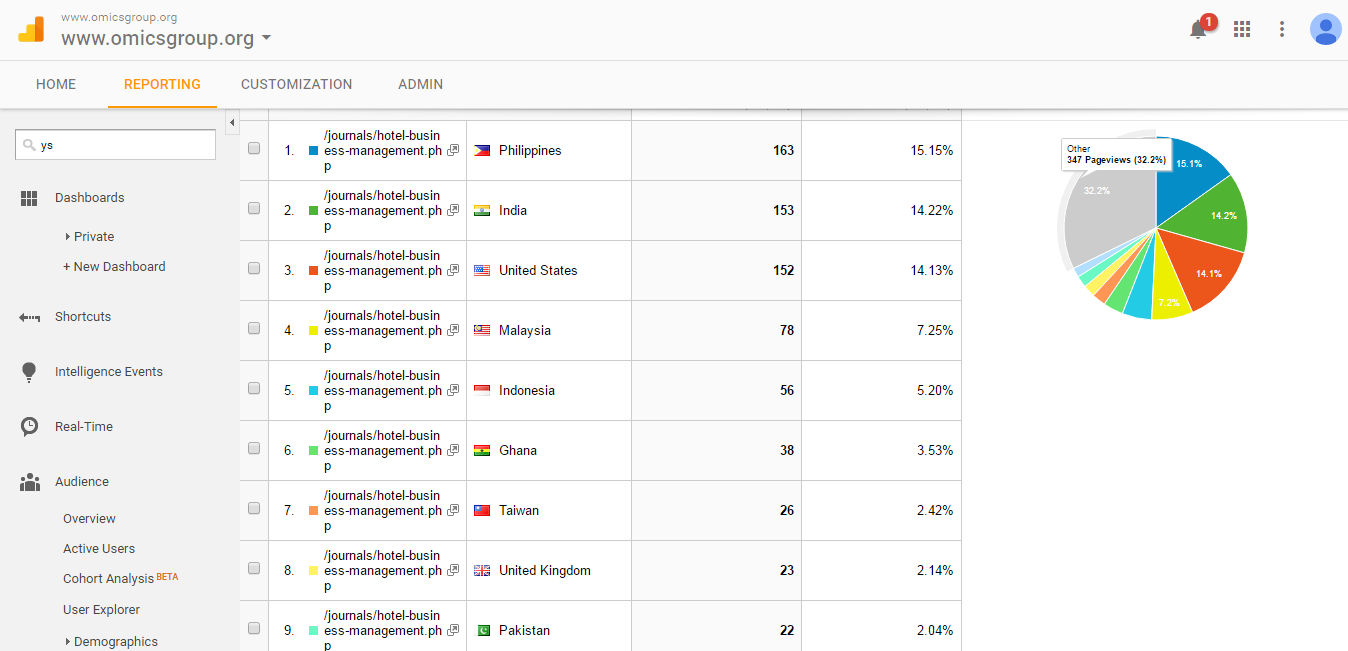Image resolution: width=1348 pixels, height=651 pixels.
Task: Tick the checkbox for row 8 United Kingdom
Action: pos(254,568)
